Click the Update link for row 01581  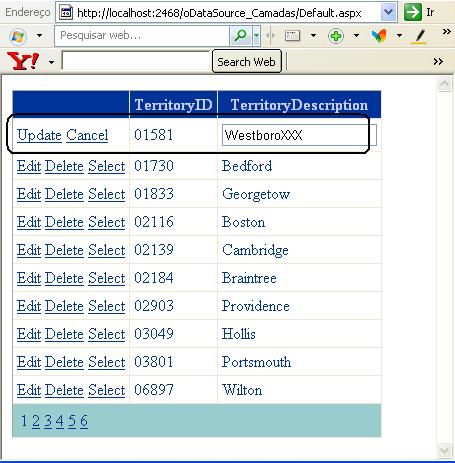(x=39, y=135)
